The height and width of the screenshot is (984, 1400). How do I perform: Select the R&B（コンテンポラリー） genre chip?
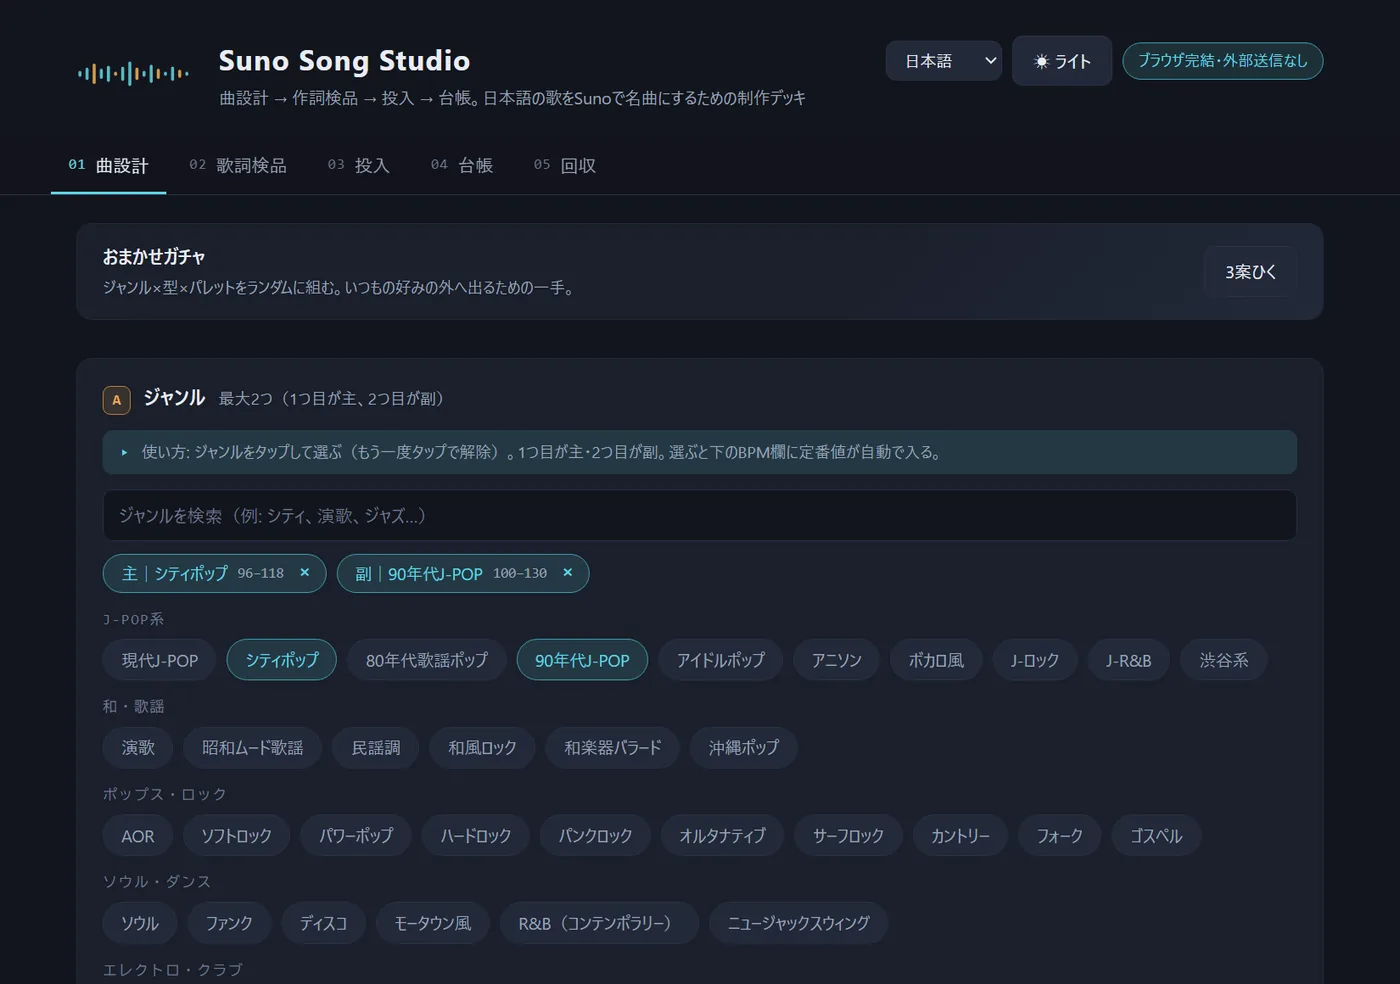(x=599, y=923)
